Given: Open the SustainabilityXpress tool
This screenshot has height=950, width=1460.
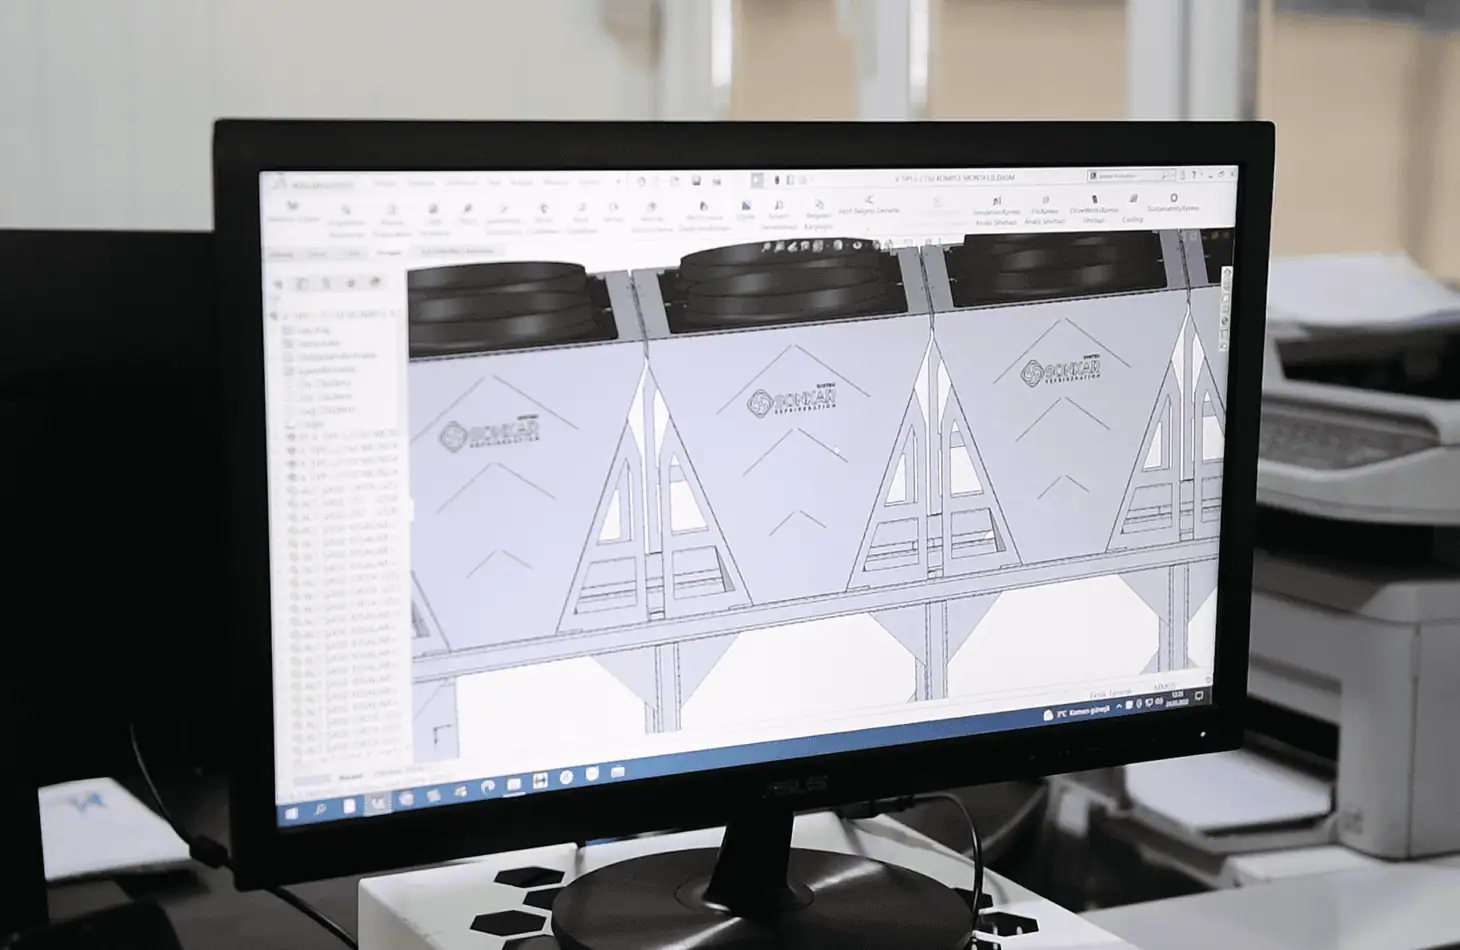Looking at the screenshot, I should point(1173,203).
